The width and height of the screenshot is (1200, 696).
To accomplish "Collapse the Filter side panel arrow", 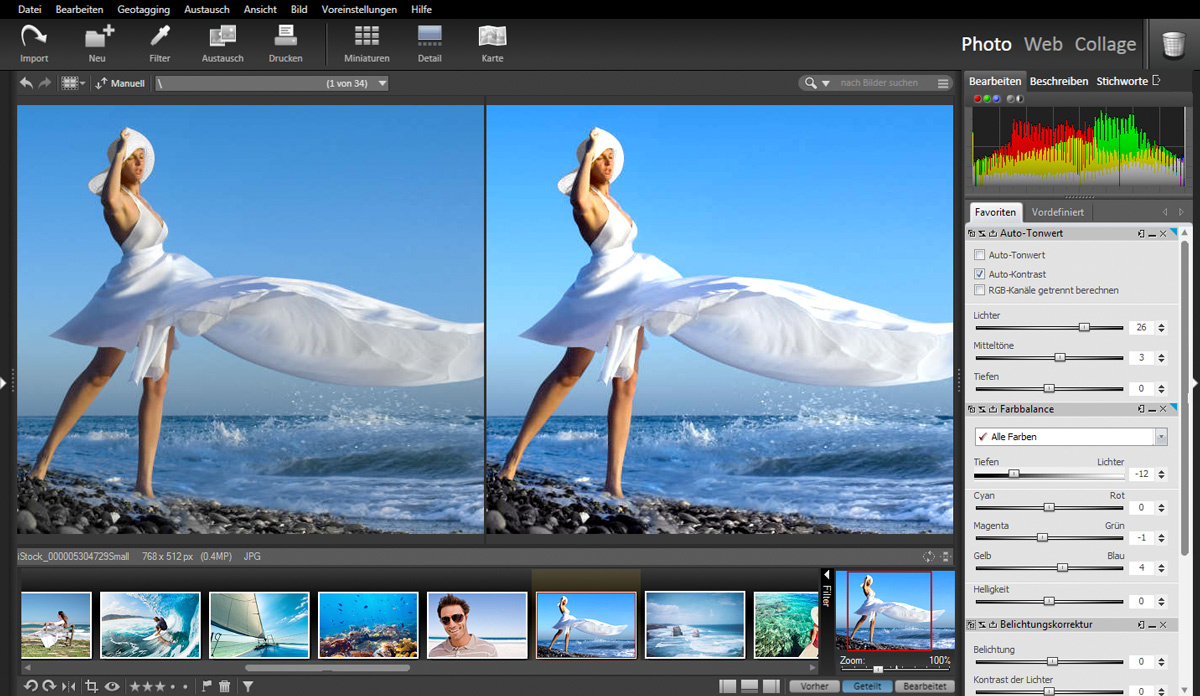I will click(x=826, y=574).
